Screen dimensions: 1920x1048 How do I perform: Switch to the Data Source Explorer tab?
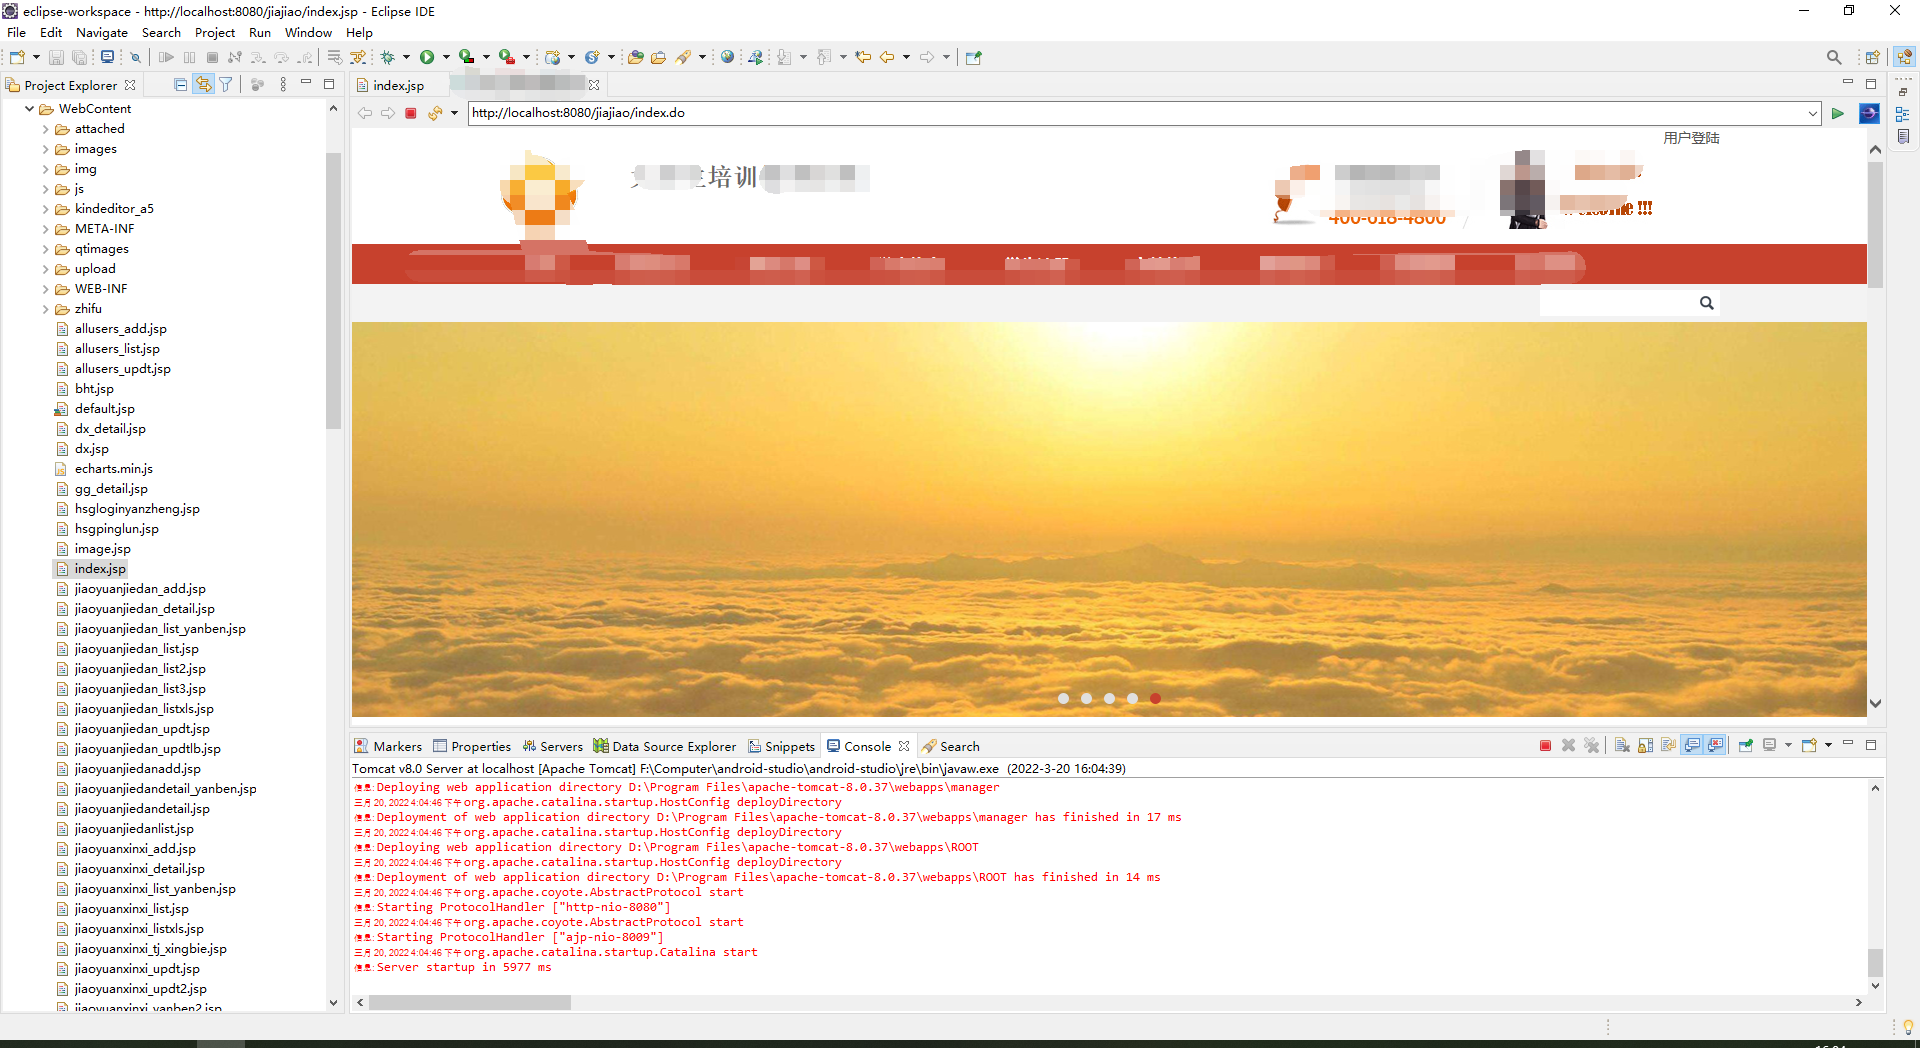pyautogui.click(x=665, y=746)
